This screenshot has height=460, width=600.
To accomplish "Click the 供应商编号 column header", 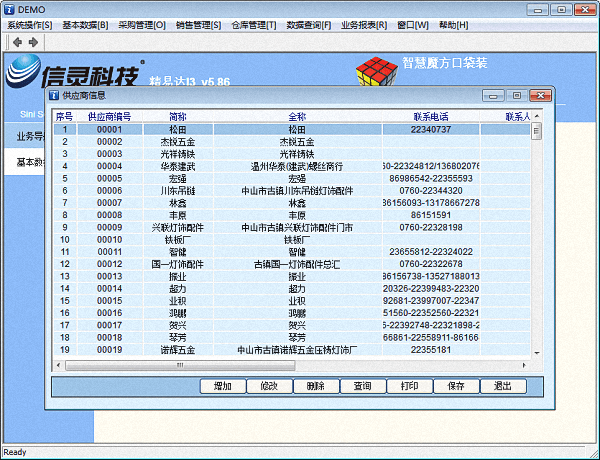I will click(x=109, y=117).
